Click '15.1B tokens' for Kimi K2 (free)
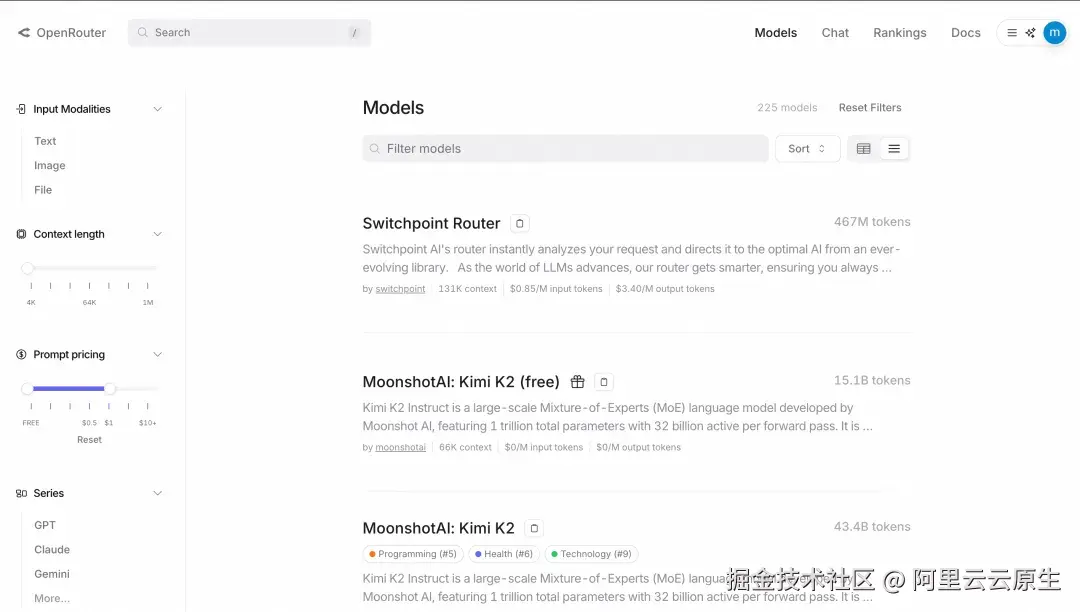Viewport: 1080px width, 612px height. (x=872, y=380)
